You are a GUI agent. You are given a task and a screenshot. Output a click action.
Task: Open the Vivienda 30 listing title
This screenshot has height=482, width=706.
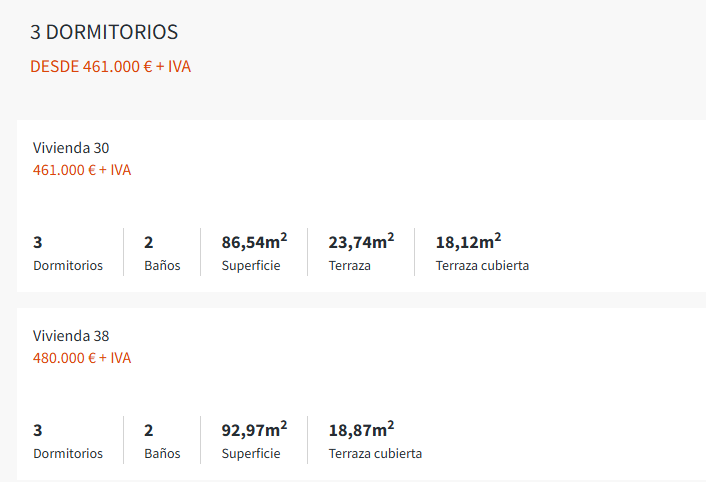tap(71, 148)
